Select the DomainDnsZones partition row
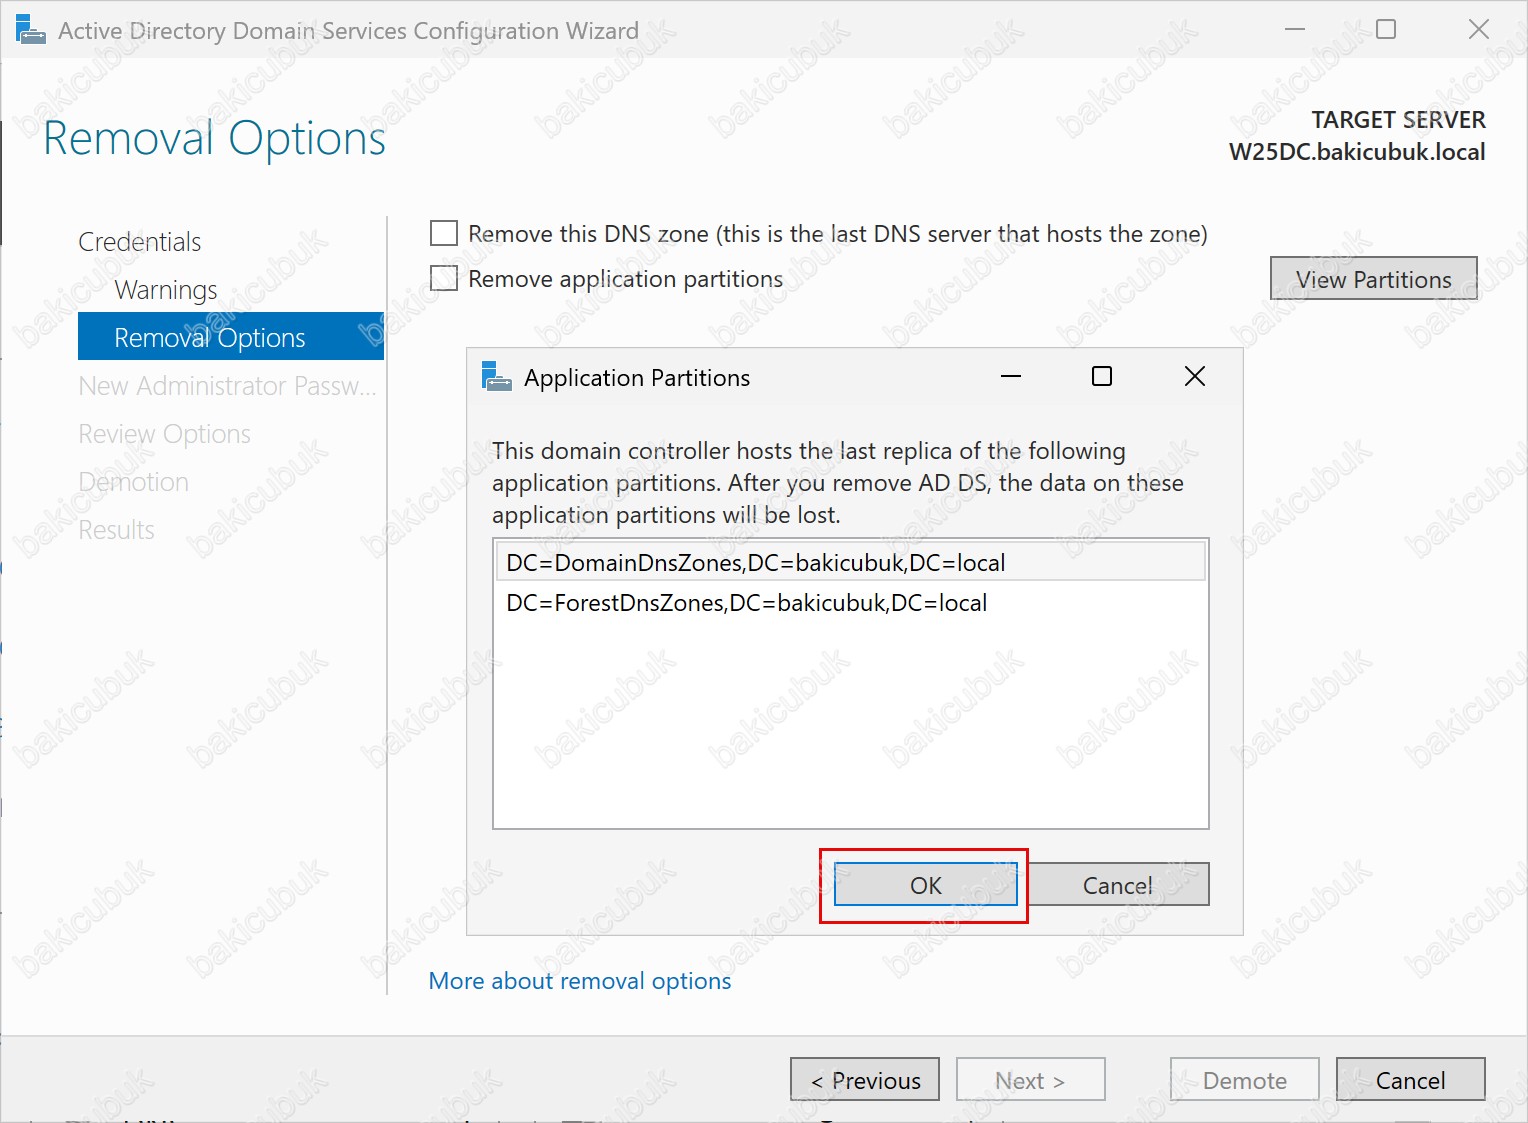 [x=850, y=562]
